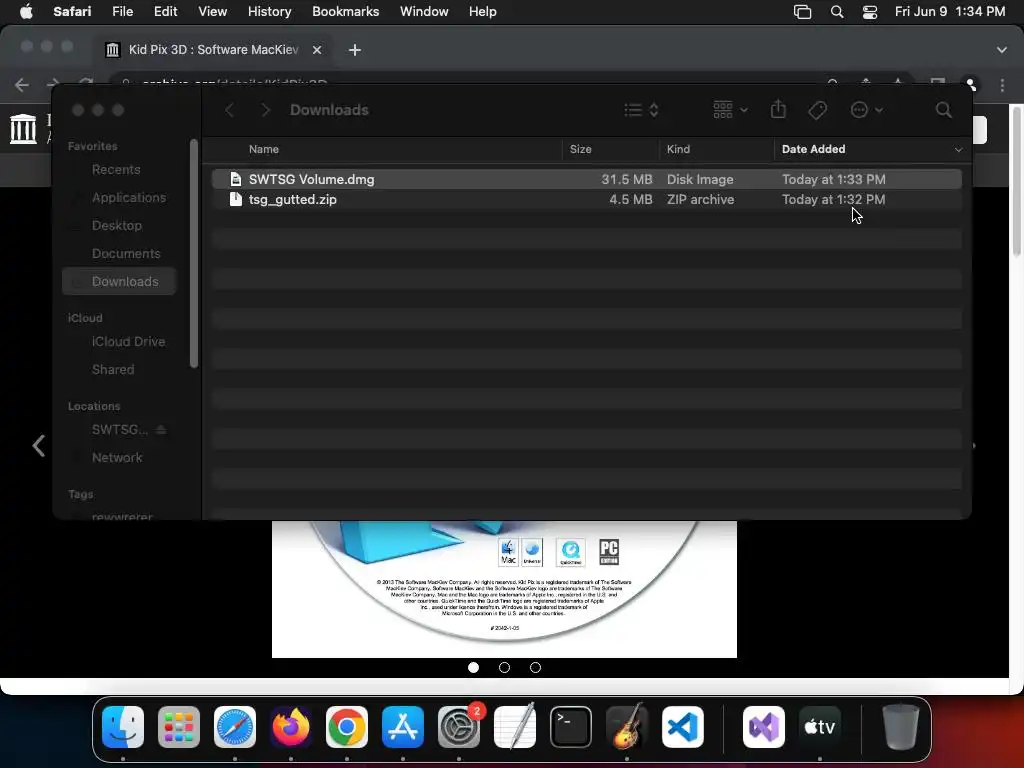1024x768 pixels.
Task: Click the screen mirroring menu bar icon
Action: (x=803, y=12)
